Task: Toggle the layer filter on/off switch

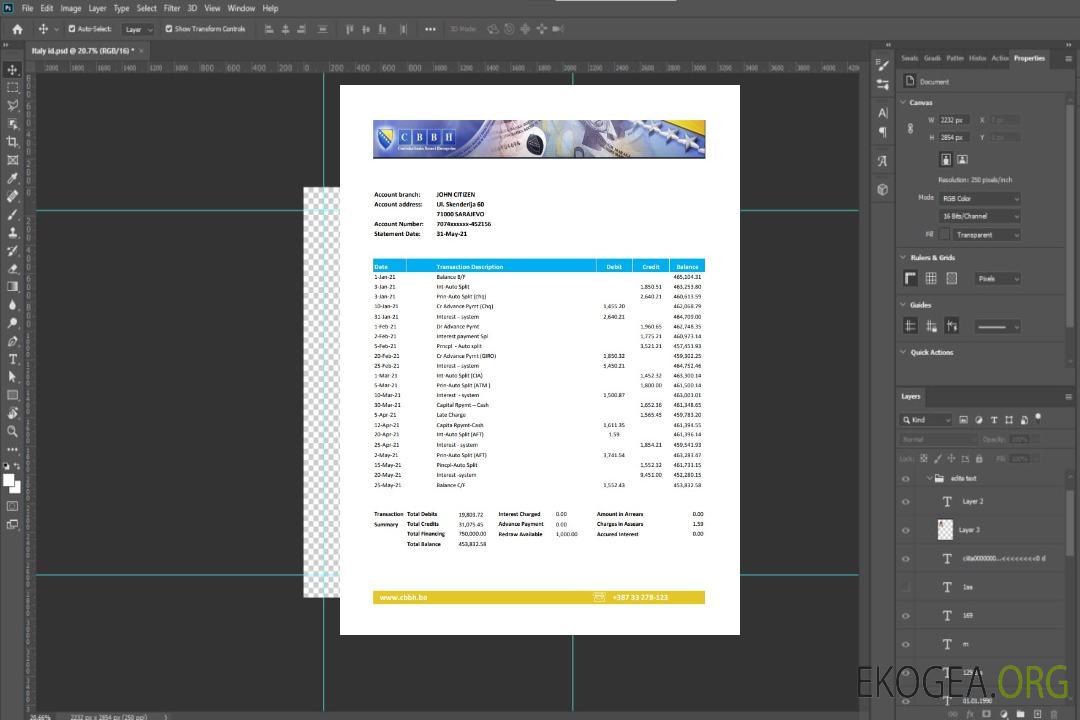Action: coord(1038,418)
